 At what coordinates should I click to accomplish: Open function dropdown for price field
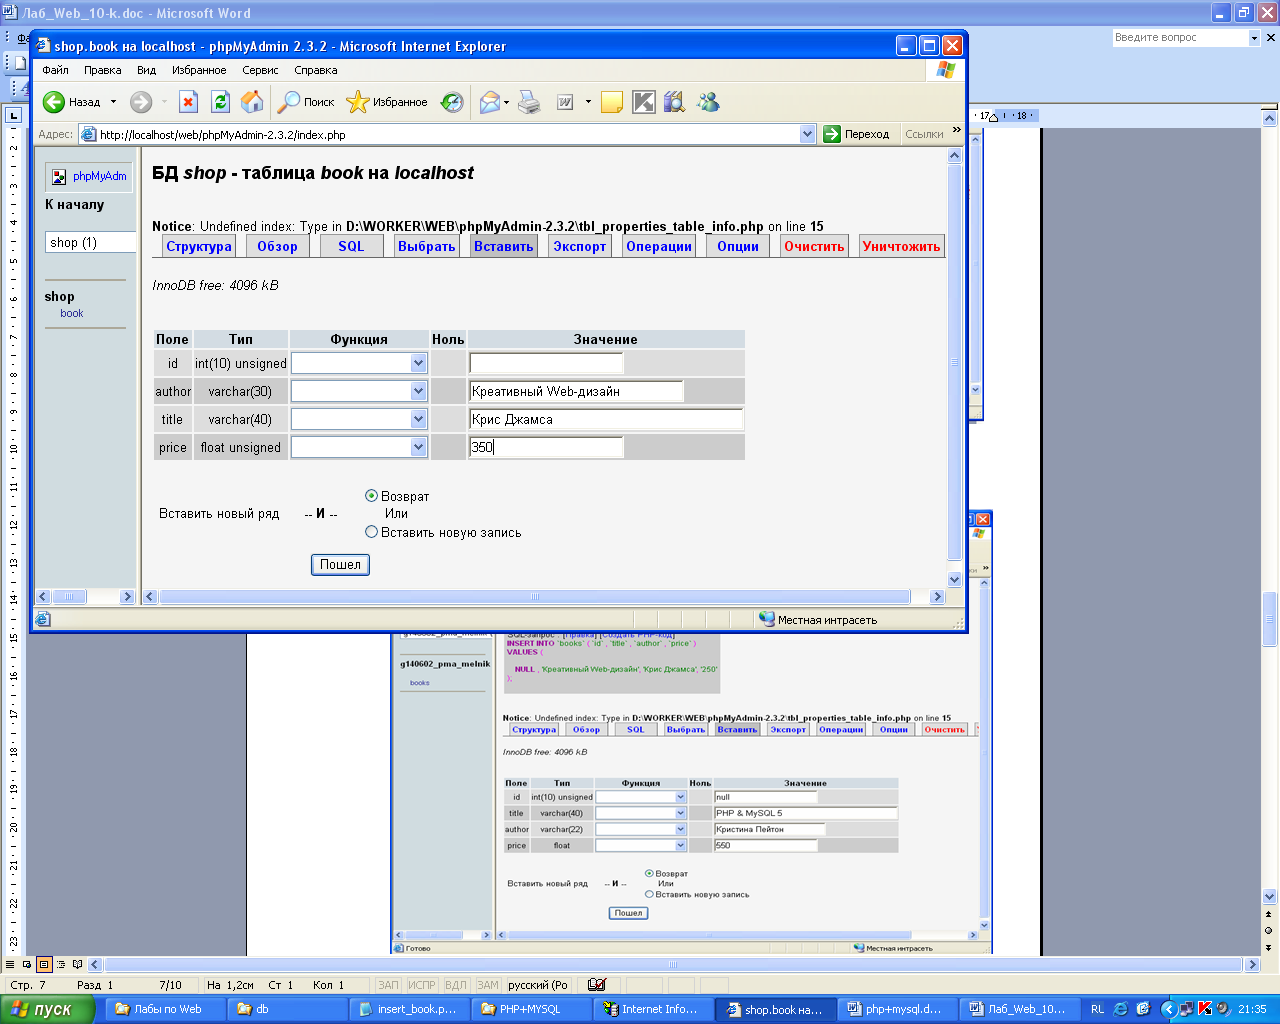tap(419, 447)
